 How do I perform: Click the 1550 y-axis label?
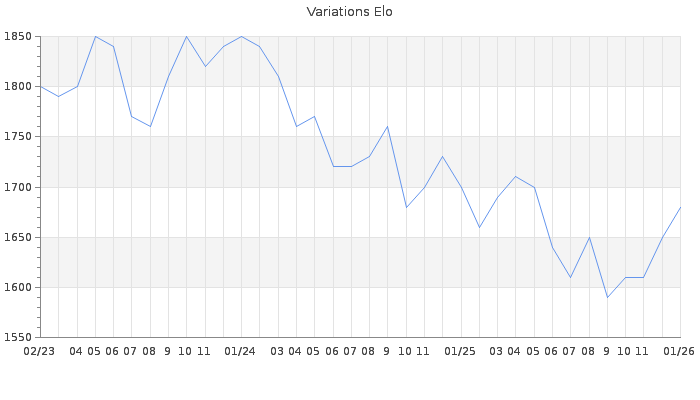17,338
